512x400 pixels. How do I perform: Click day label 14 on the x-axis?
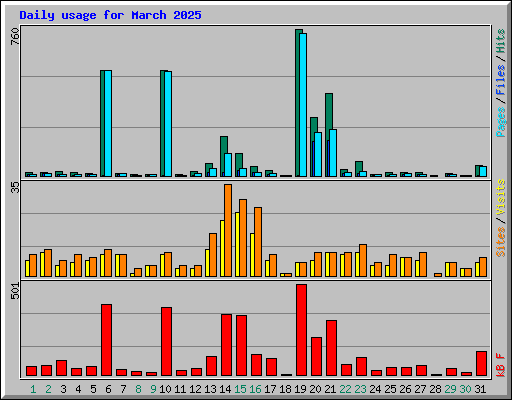click(225, 389)
